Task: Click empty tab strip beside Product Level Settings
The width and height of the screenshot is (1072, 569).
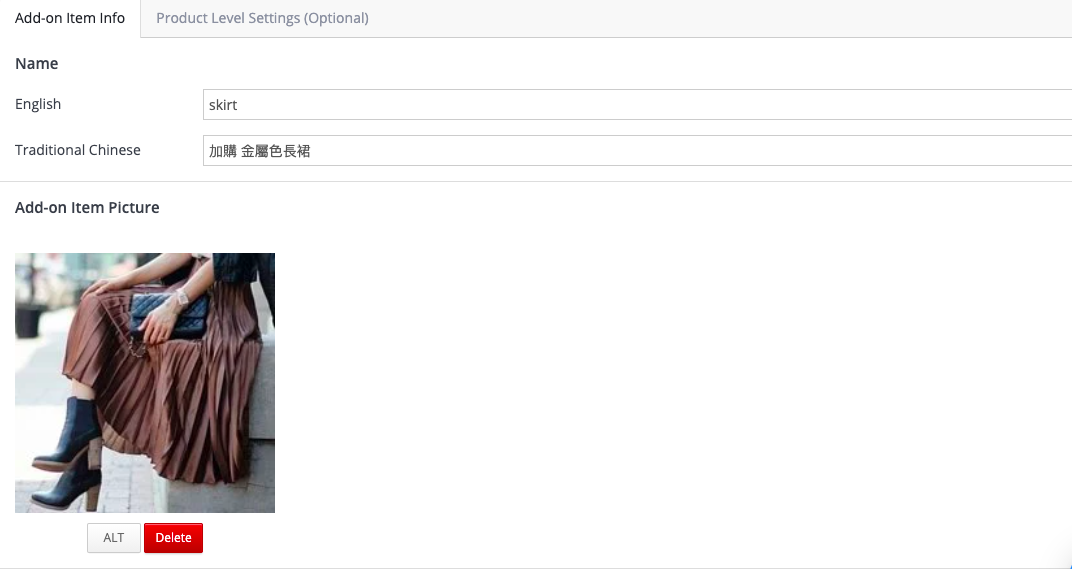Action: coord(725,18)
